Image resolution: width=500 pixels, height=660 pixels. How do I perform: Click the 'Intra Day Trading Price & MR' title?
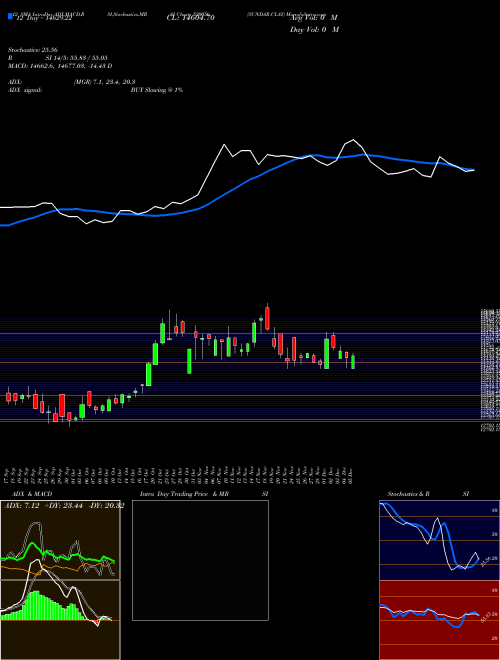(x=184, y=494)
